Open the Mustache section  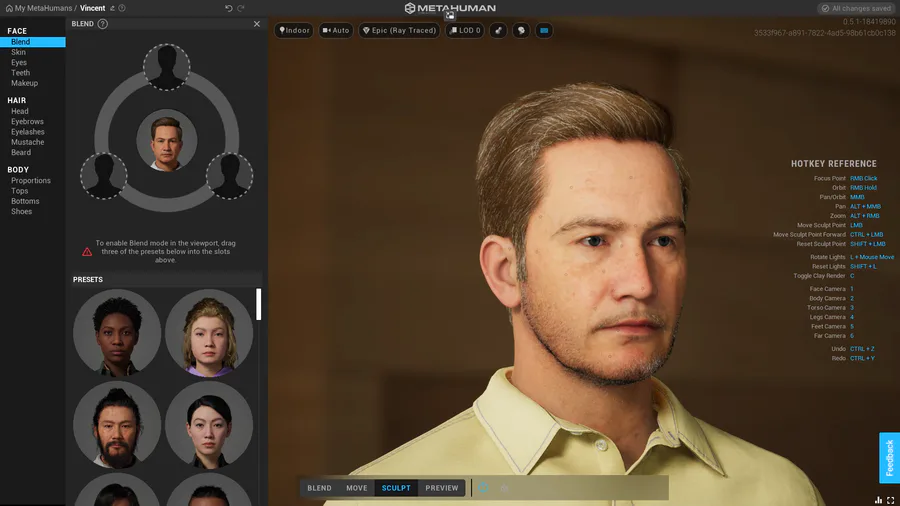pyautogui.click(x=28, y=142)
